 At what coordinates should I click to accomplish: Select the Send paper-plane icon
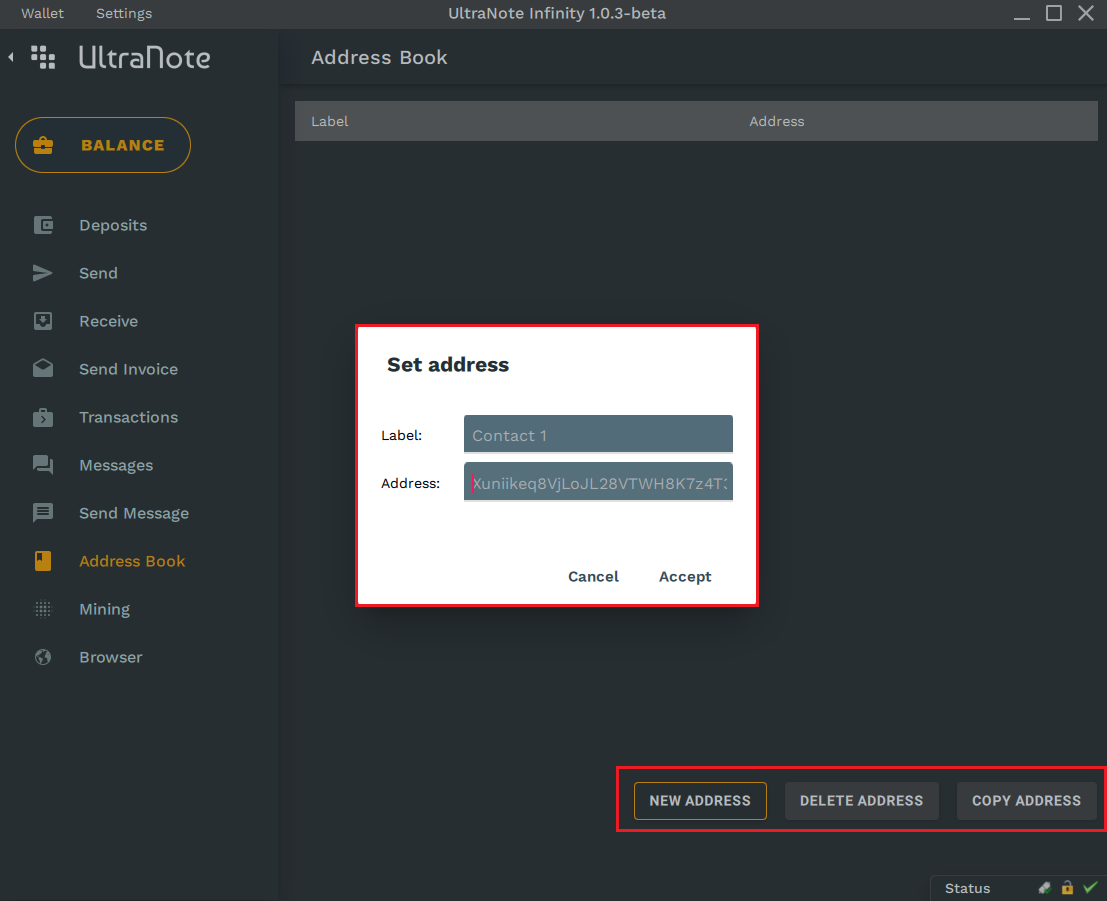tap(42, 273)
